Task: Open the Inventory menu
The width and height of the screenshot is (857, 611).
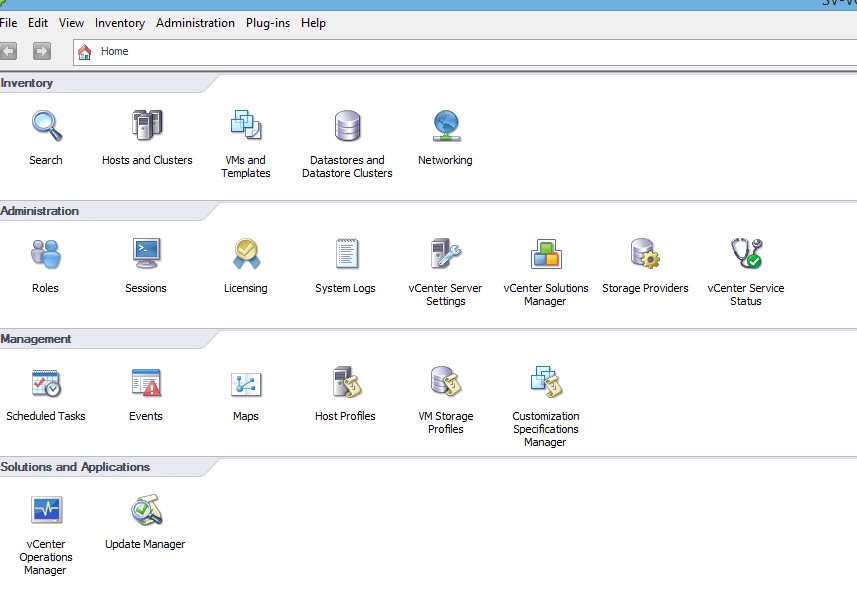Action: point(120,23)
